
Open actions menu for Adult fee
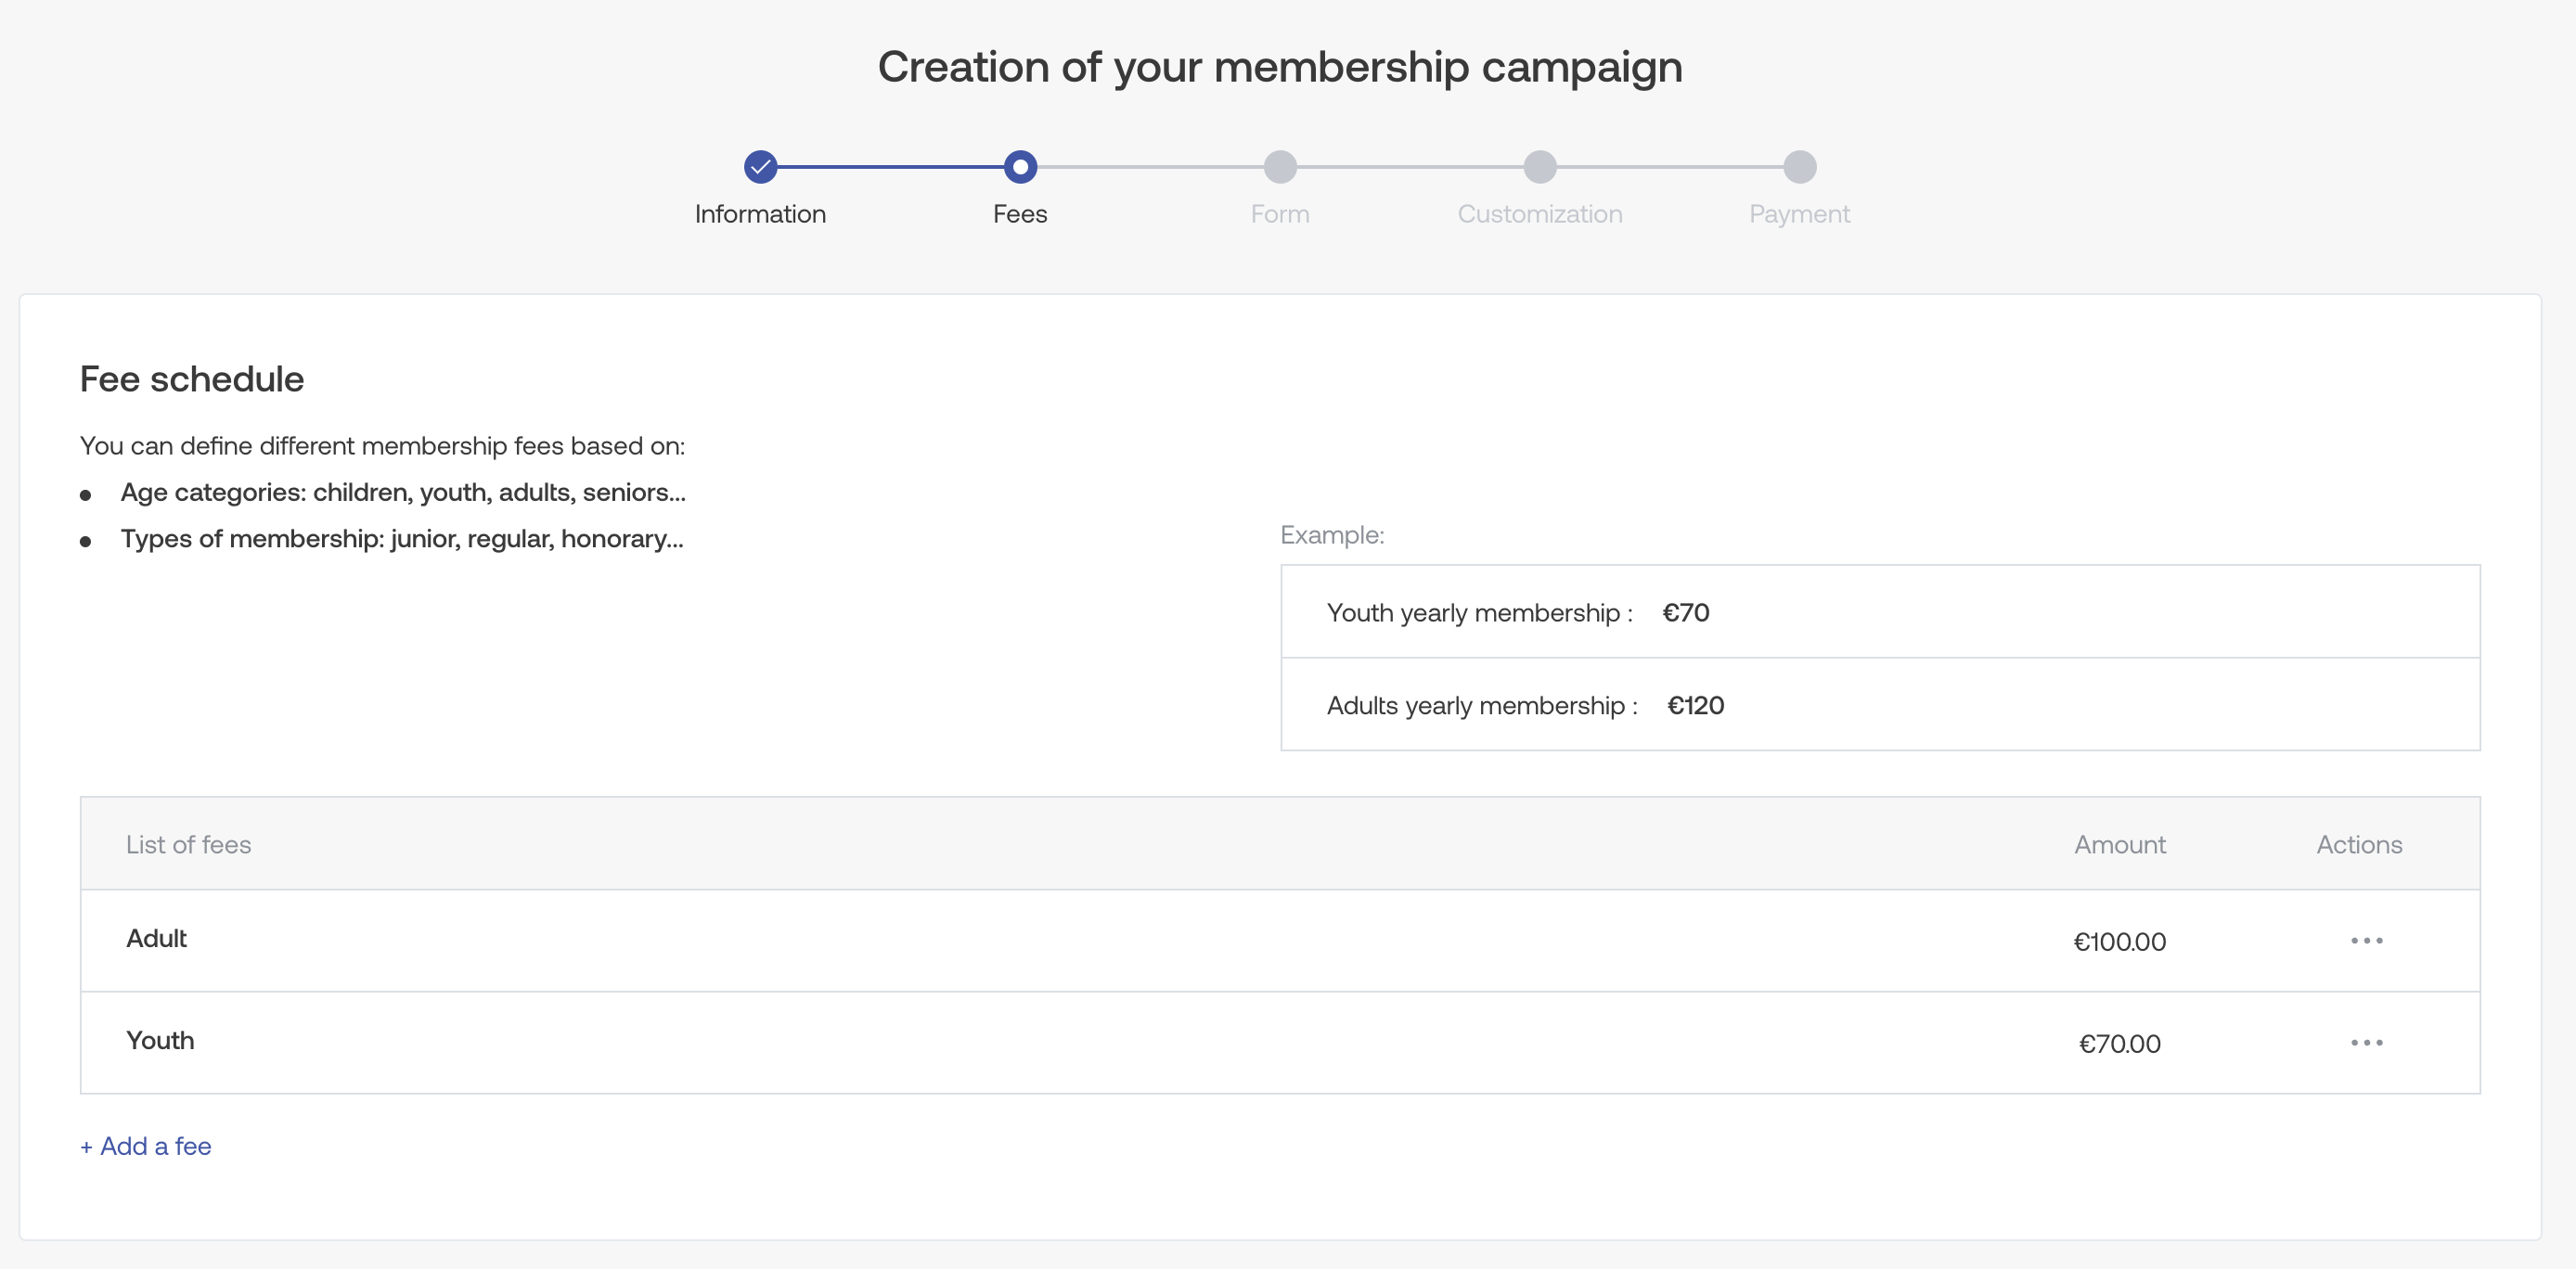(x=2366, y=941)
